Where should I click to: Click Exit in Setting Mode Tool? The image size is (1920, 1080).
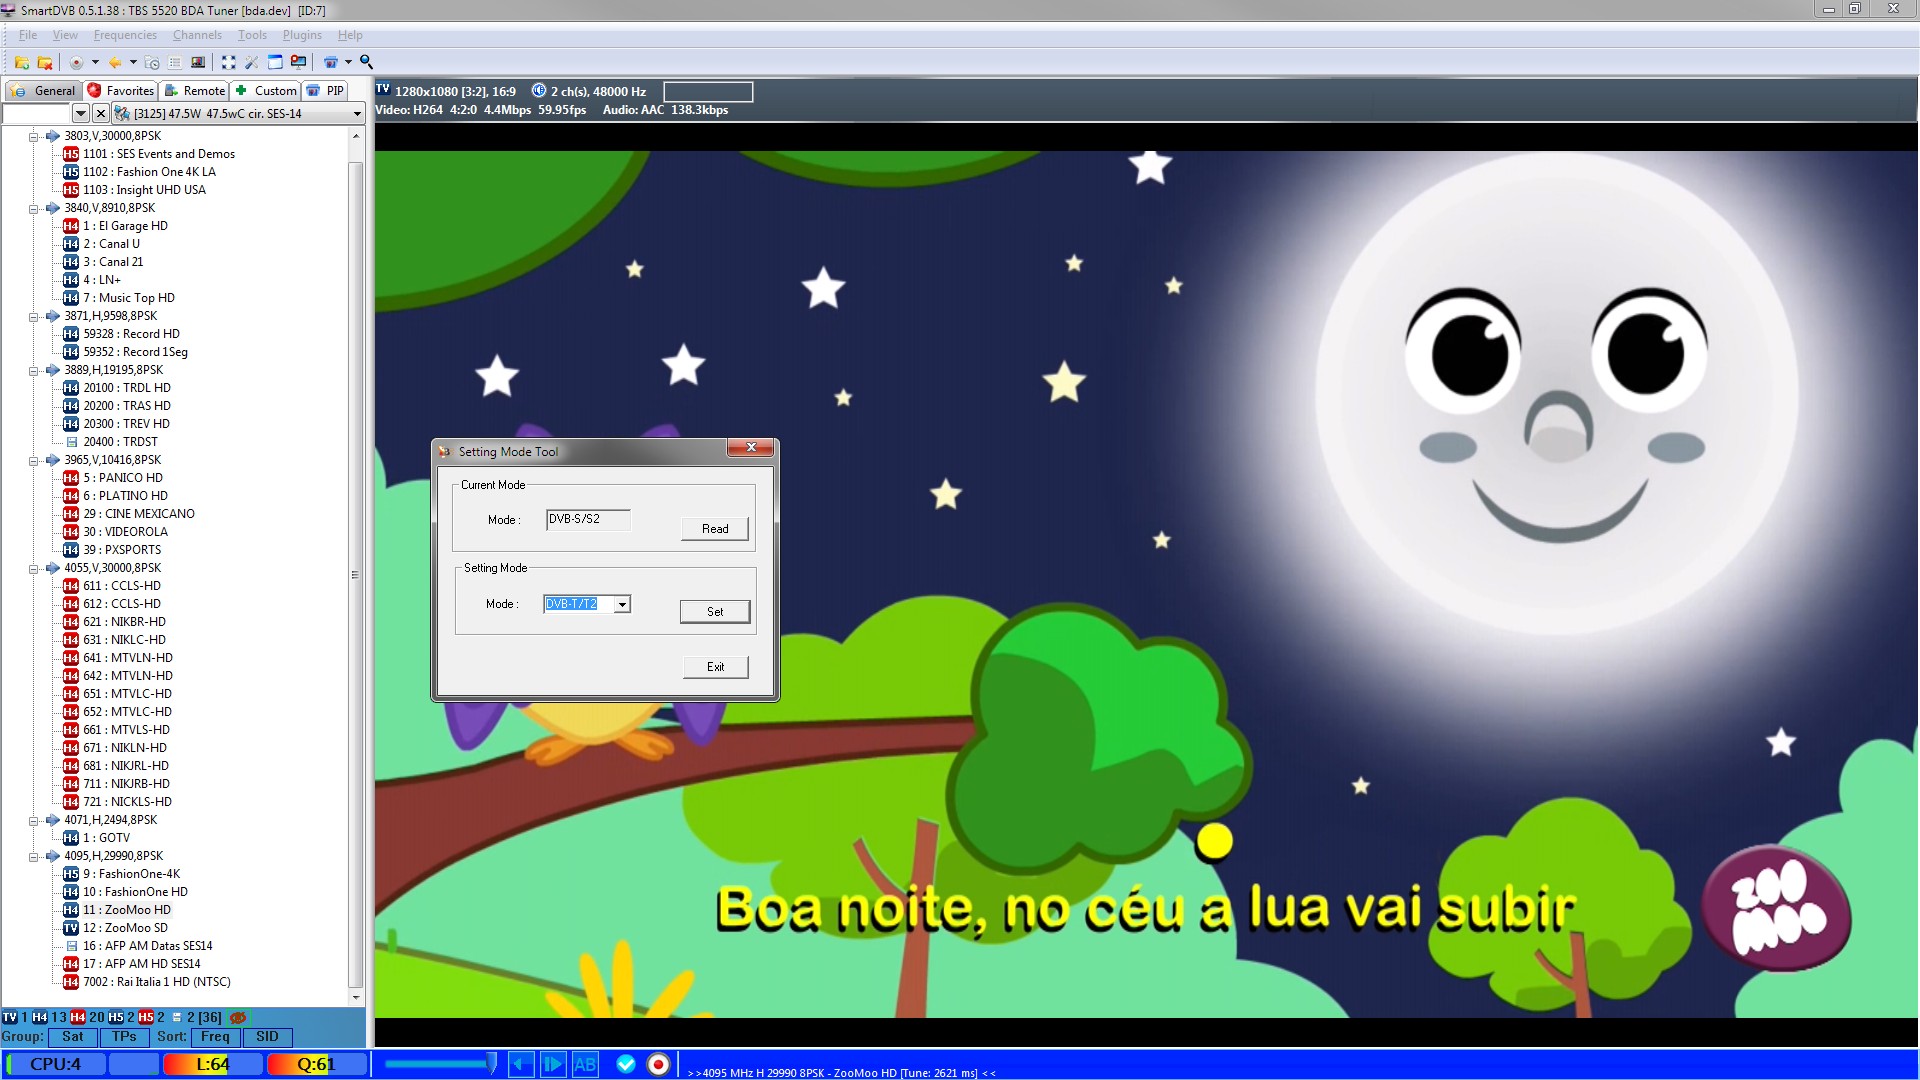click(715, 667)
